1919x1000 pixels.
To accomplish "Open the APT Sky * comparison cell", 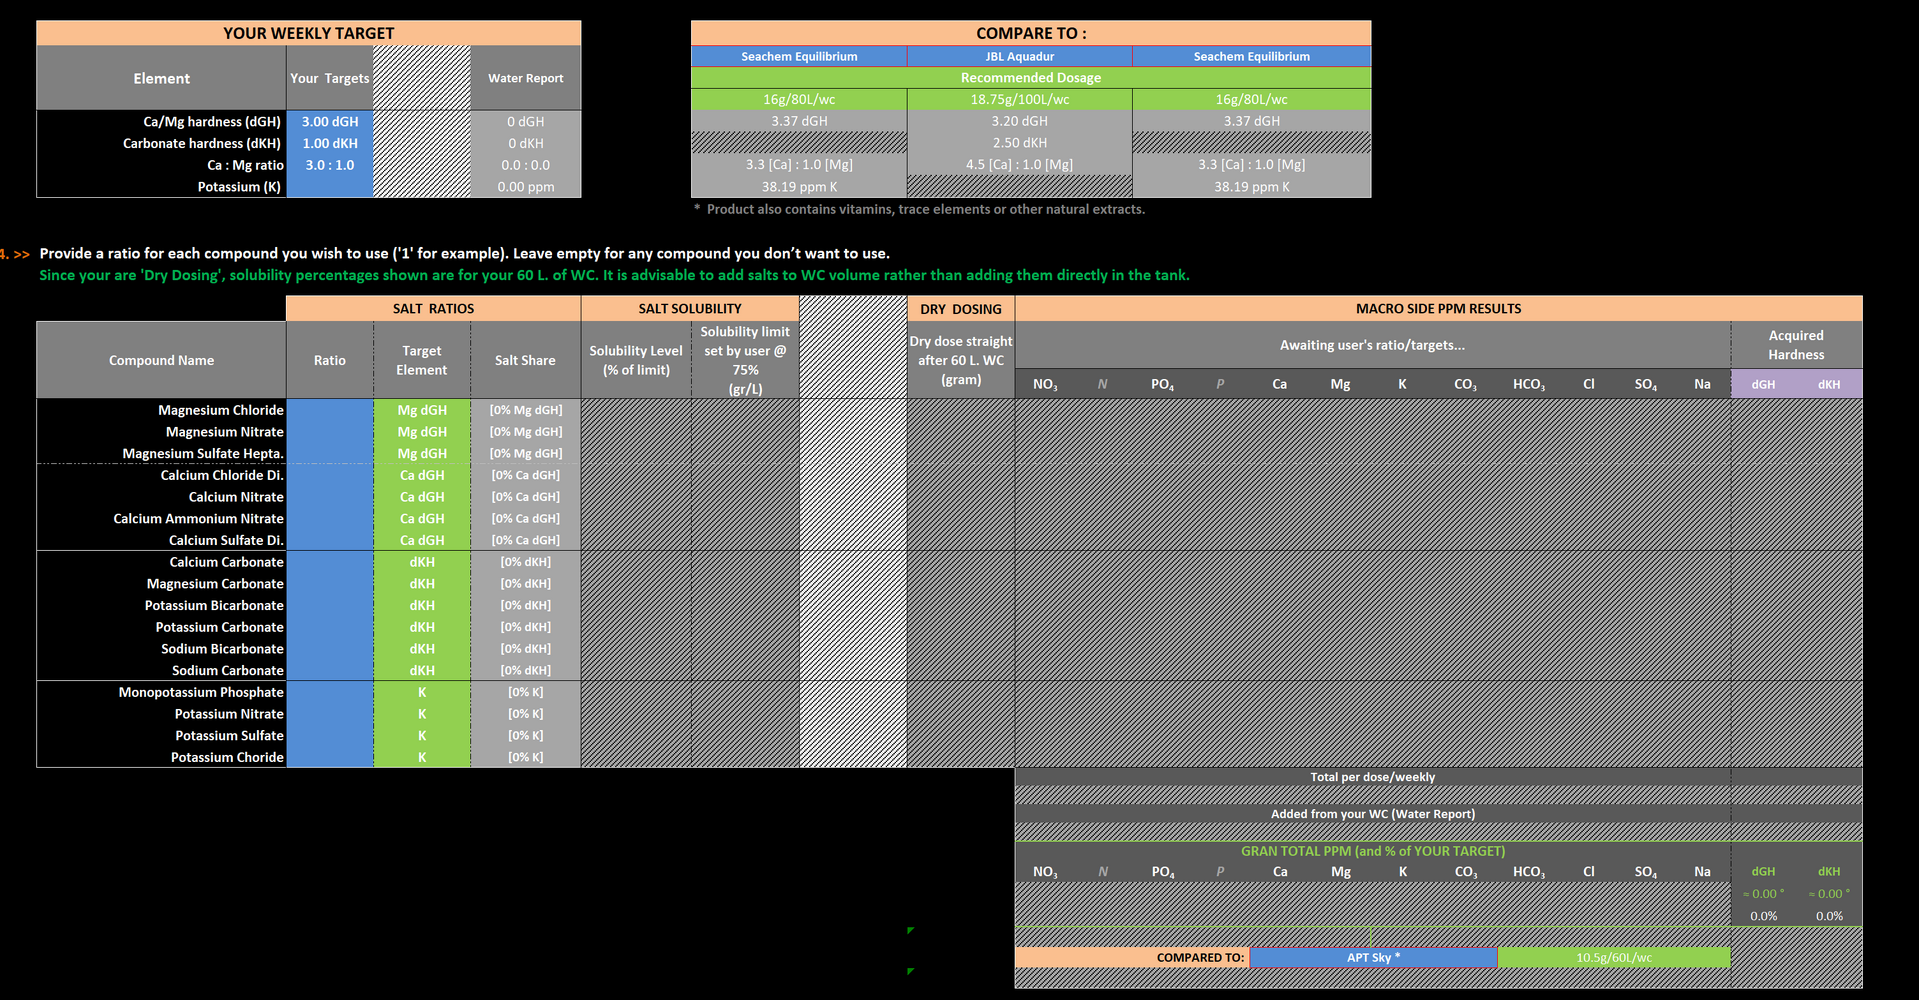I will tap(1373, 957).
